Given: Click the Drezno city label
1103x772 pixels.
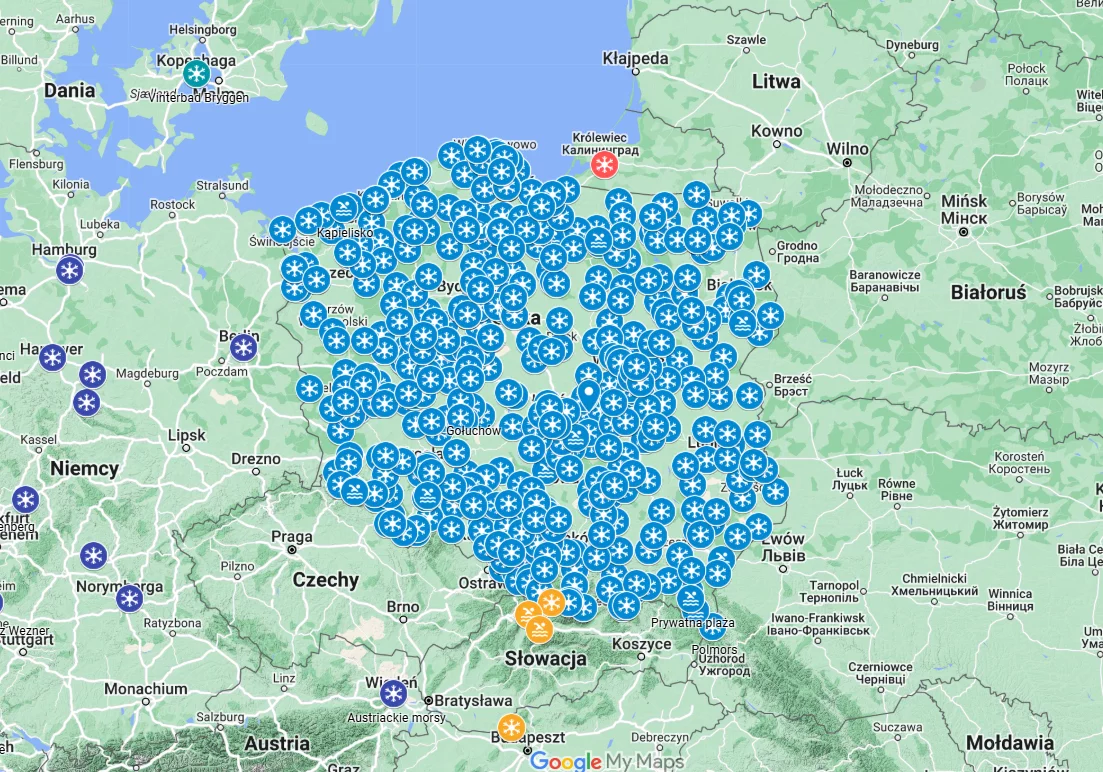Looking at the screenshot, I should (x=256, y=459).
